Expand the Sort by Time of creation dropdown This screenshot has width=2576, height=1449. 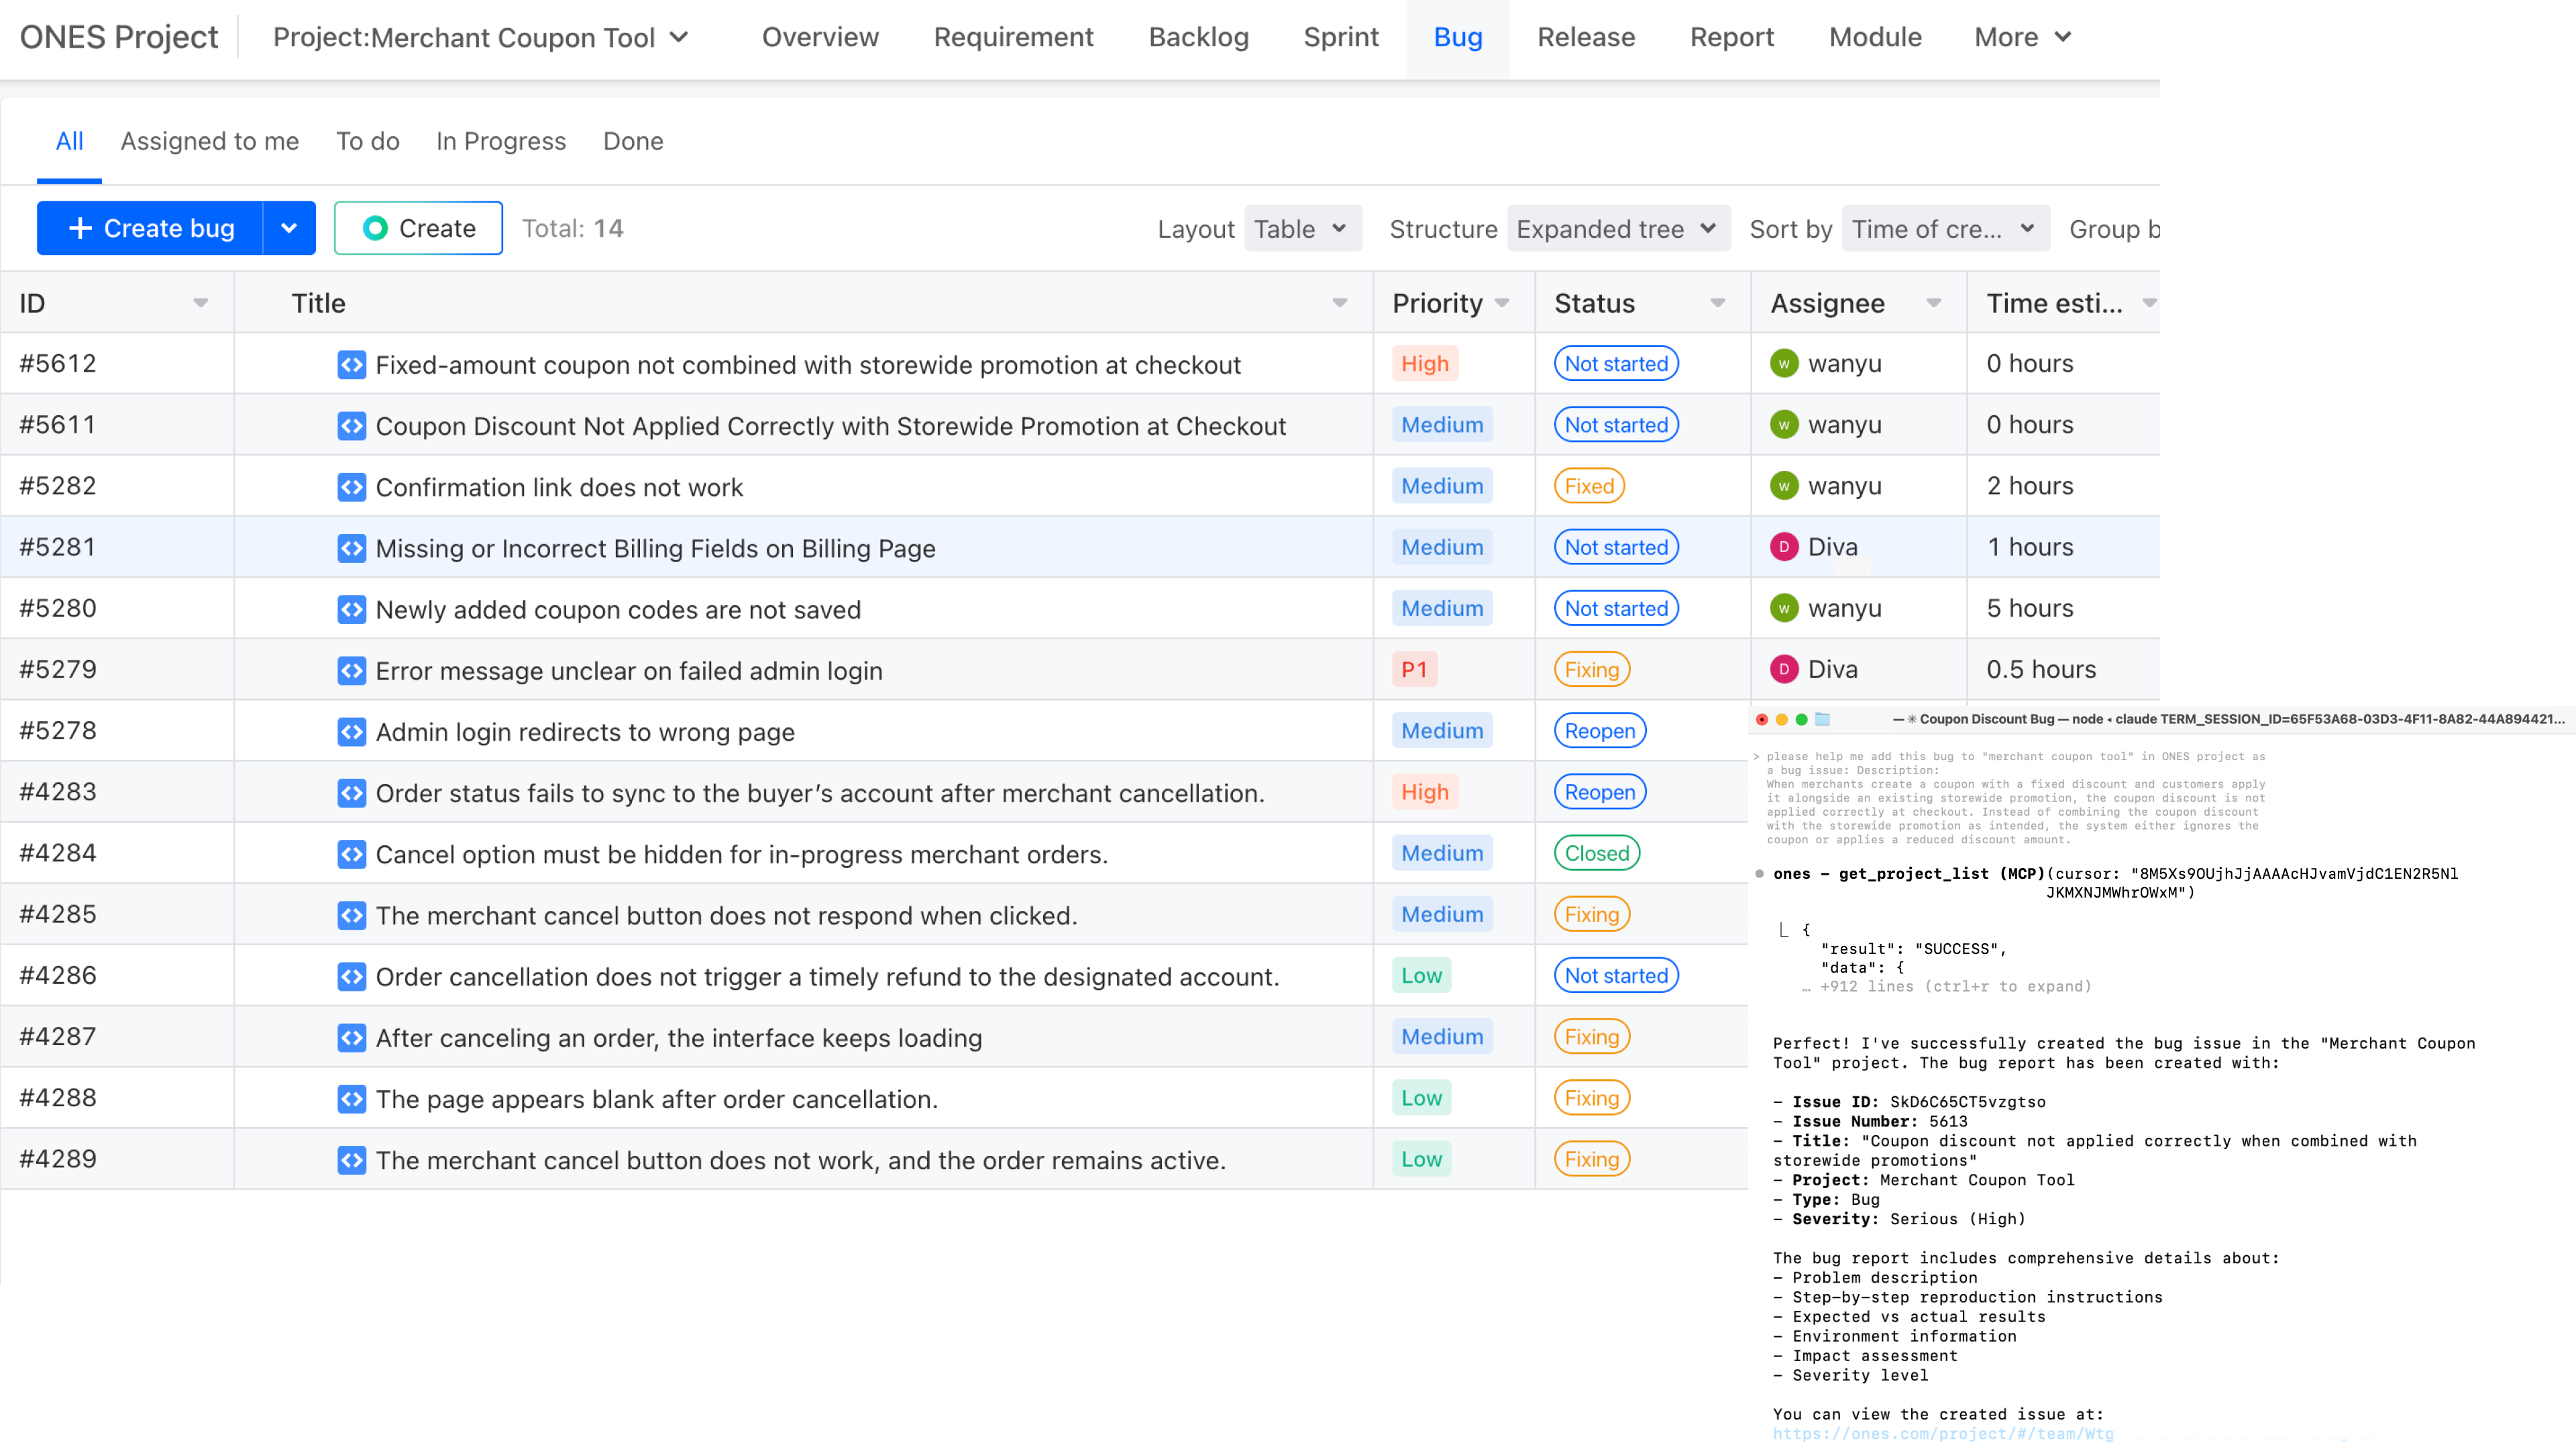coord(1945,228)
